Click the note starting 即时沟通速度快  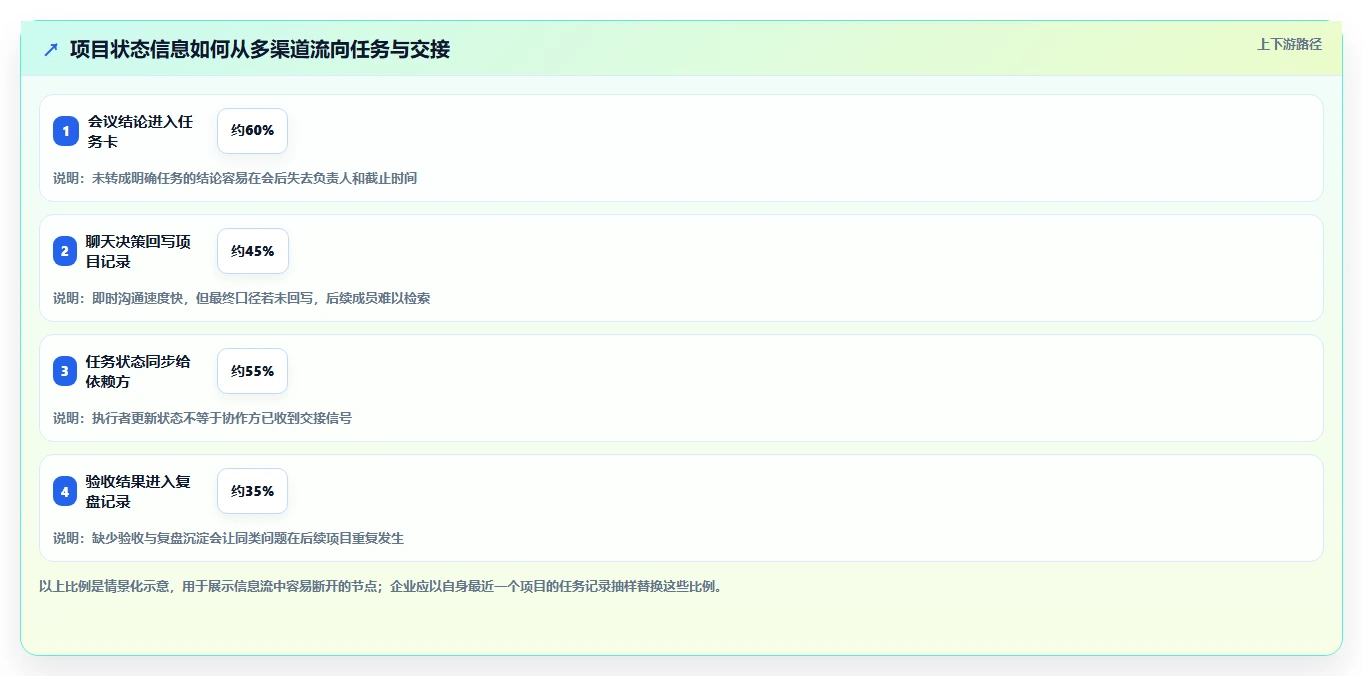point(242,298)
